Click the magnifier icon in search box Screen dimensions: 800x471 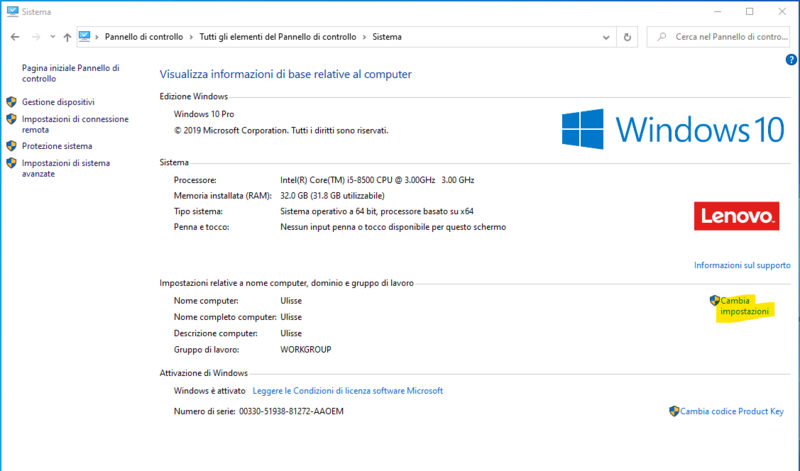(661, 37)
